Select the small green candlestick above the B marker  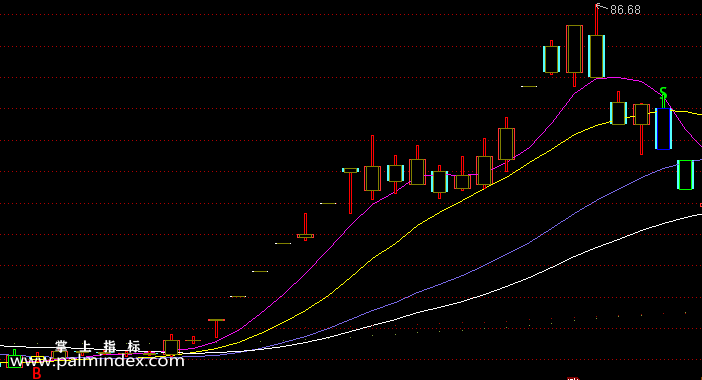(14, 360)
